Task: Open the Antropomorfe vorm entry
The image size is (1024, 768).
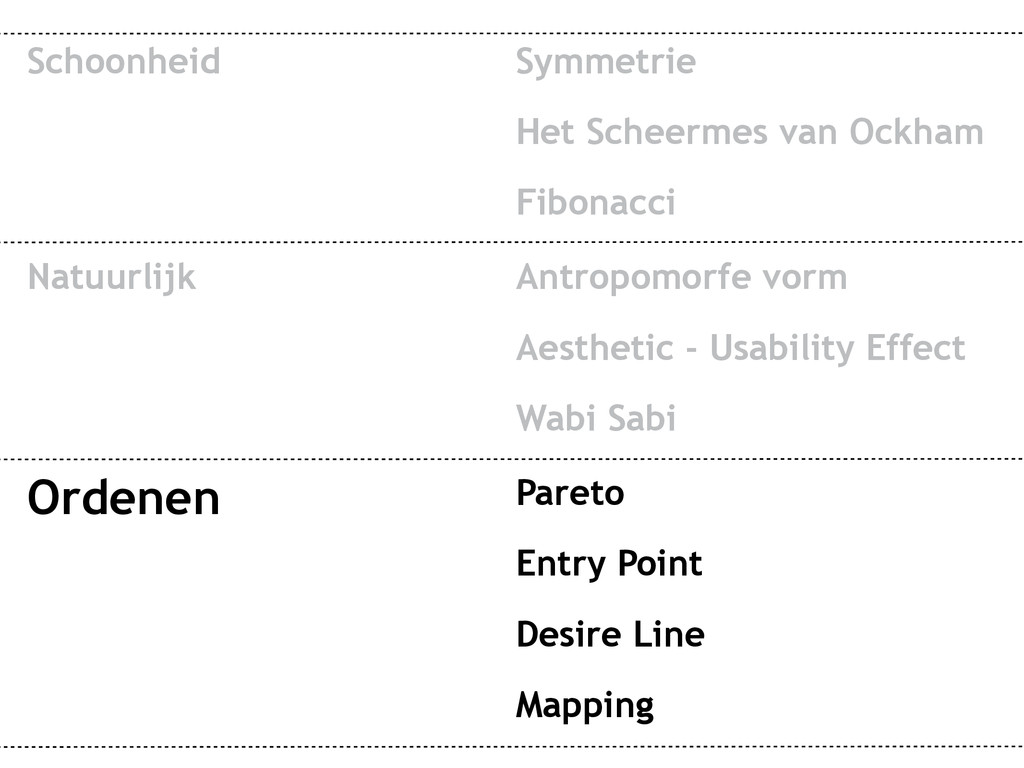Action: pos(682,278)
